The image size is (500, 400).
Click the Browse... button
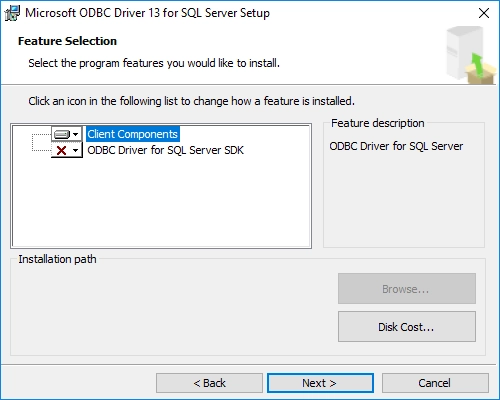(407, 289)
